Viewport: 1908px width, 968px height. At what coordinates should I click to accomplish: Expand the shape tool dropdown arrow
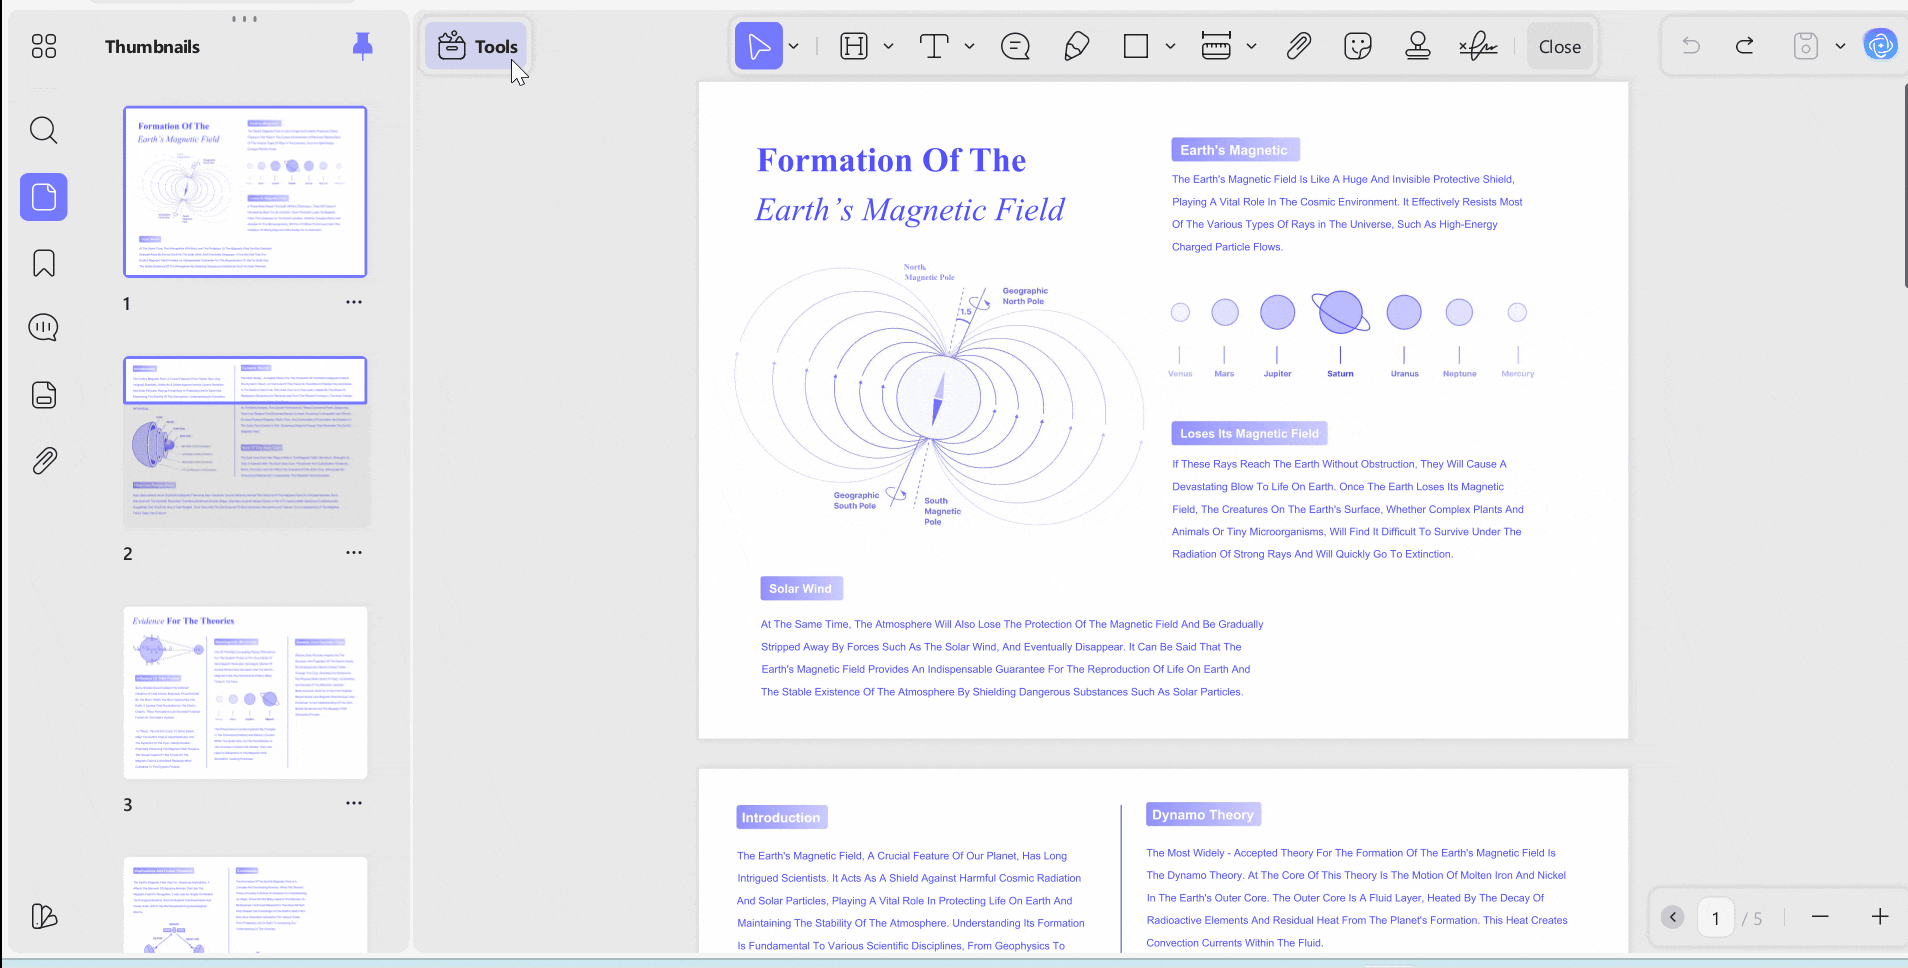1170,46
